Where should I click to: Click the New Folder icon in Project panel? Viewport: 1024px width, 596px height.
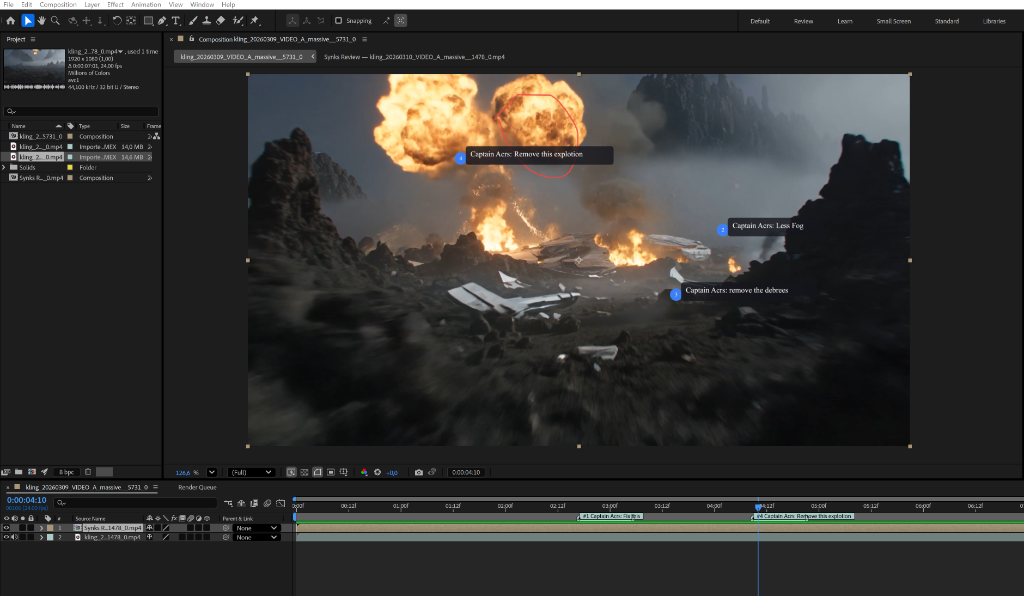pos(19,472)
